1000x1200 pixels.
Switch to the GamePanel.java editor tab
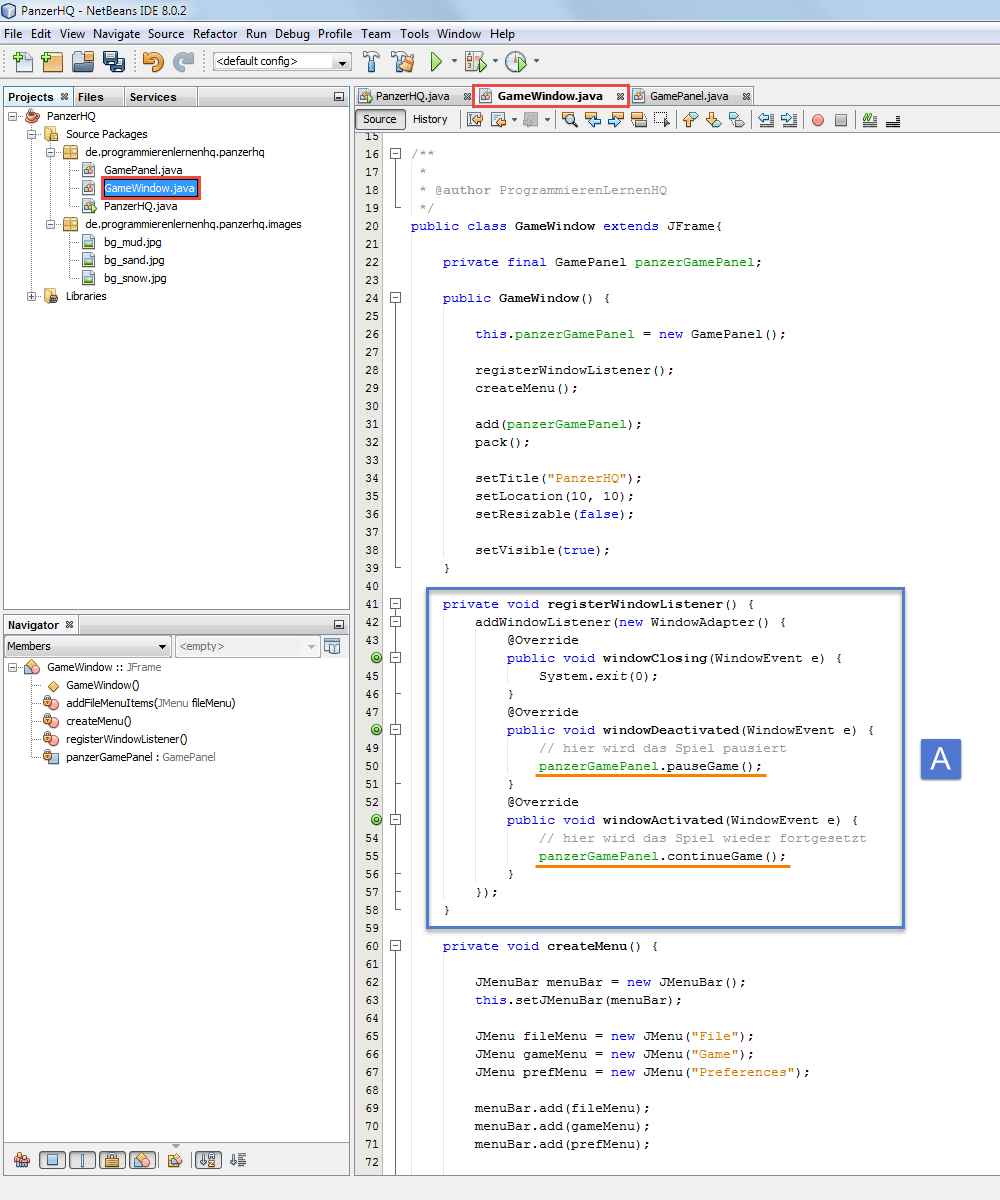pos(691,96)
